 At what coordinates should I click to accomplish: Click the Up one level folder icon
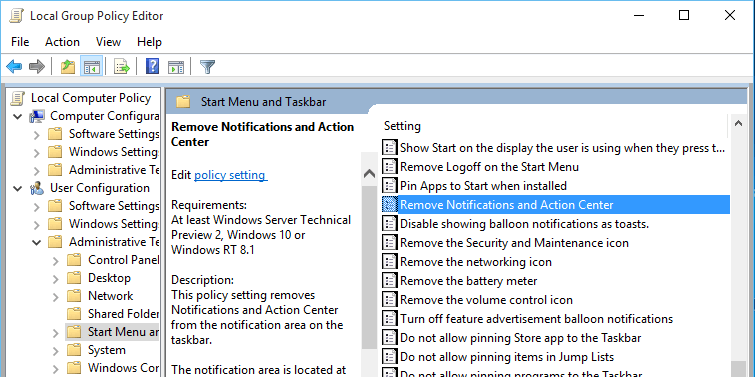pyautogui.click(x=68, y=66)
